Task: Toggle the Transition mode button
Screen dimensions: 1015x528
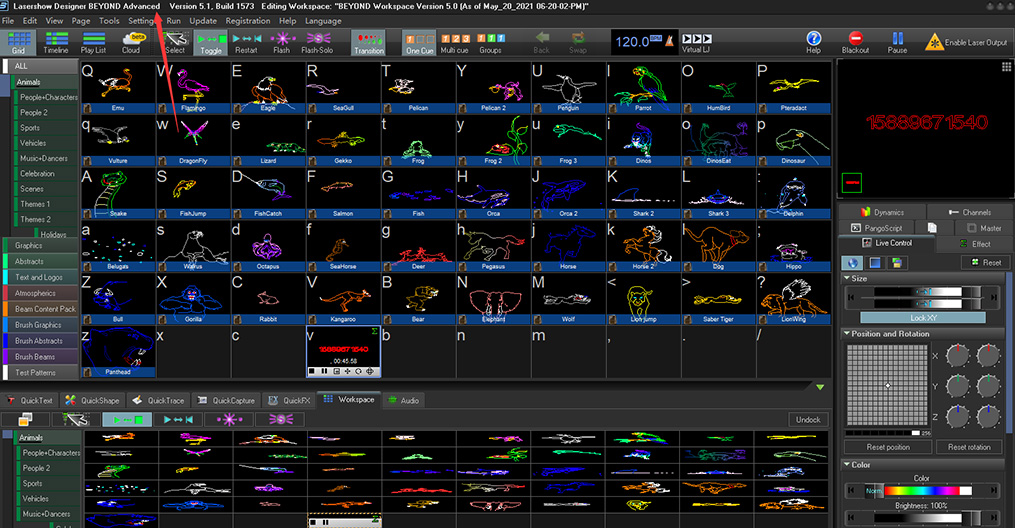Action: [369, 43]
